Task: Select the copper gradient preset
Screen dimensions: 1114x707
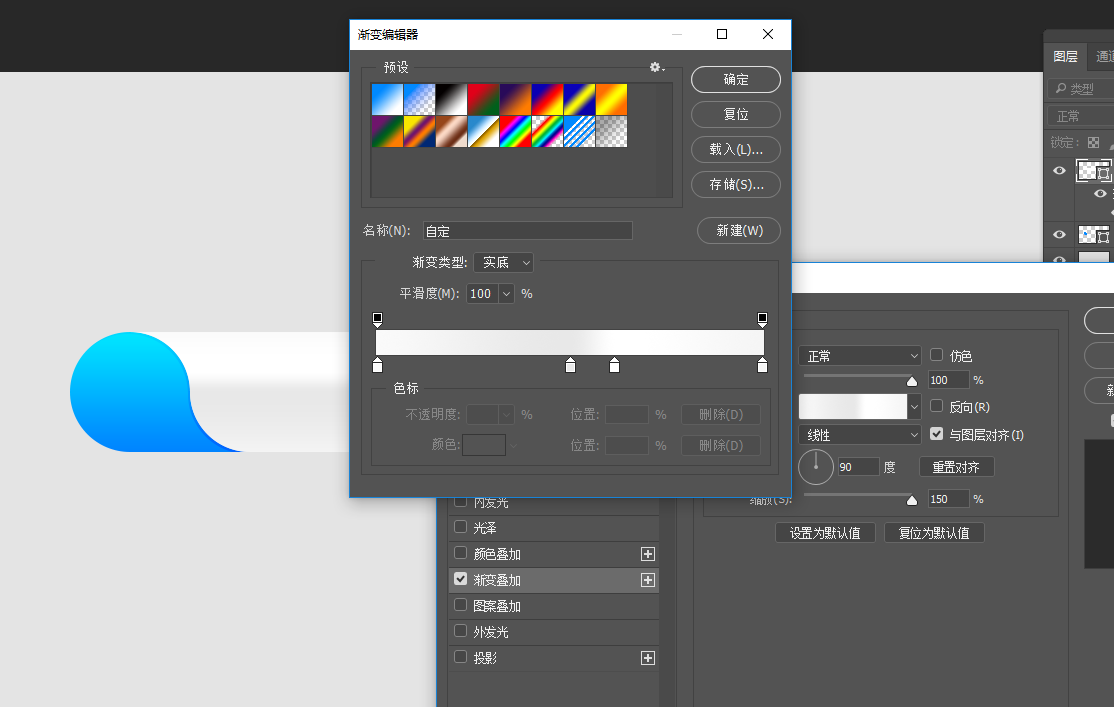Action: [x=451, y=131]
